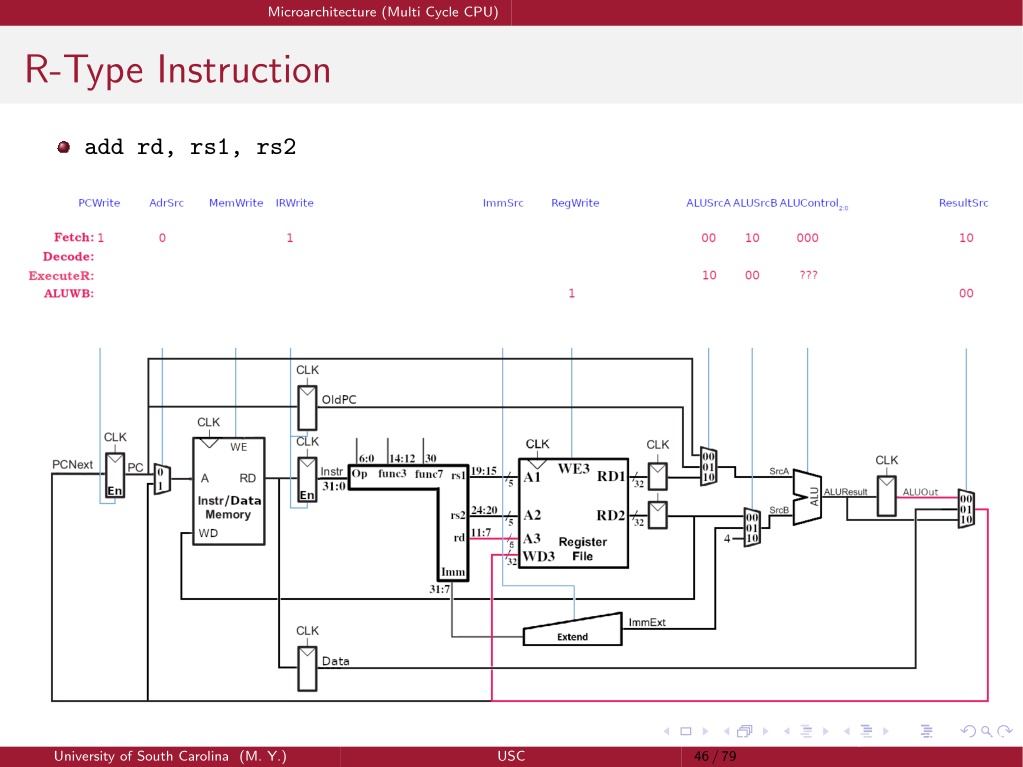Click the Data register label
Viewport: 1023px width, 767px height.
[x=335, y=661]
